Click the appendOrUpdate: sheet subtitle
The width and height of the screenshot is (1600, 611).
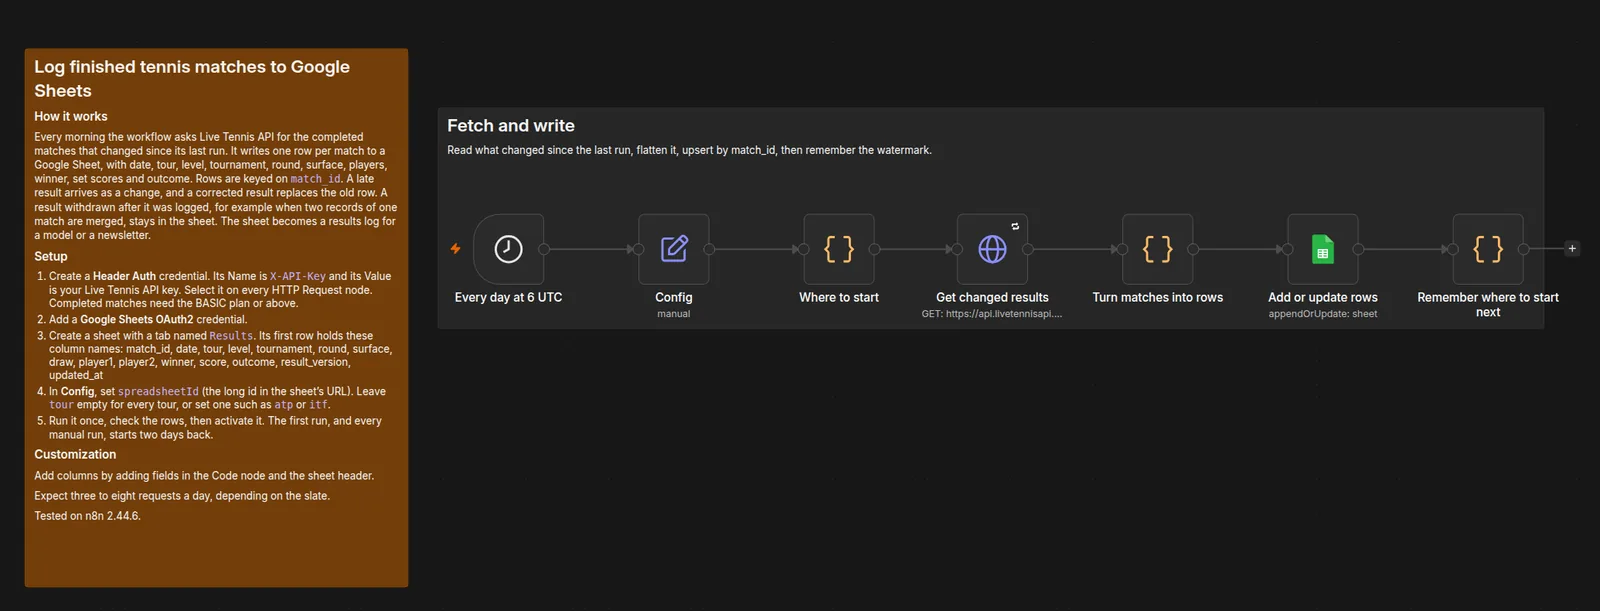pyautogui.click(x=1323, y=314)
